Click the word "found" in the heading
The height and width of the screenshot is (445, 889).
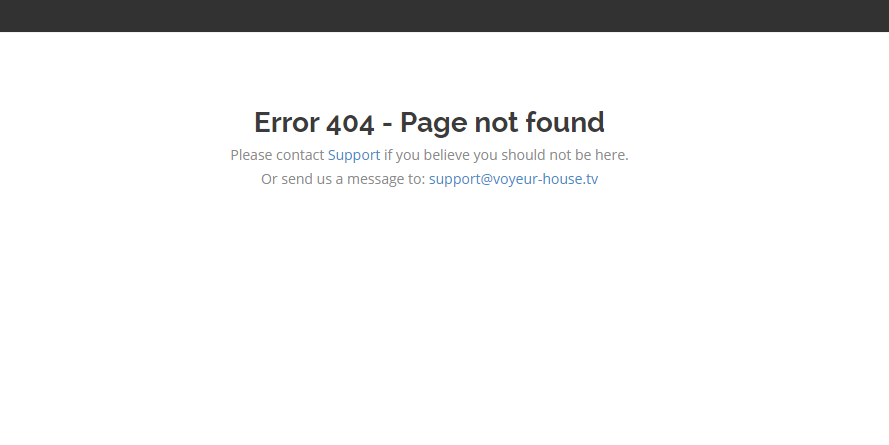point(565,122)
